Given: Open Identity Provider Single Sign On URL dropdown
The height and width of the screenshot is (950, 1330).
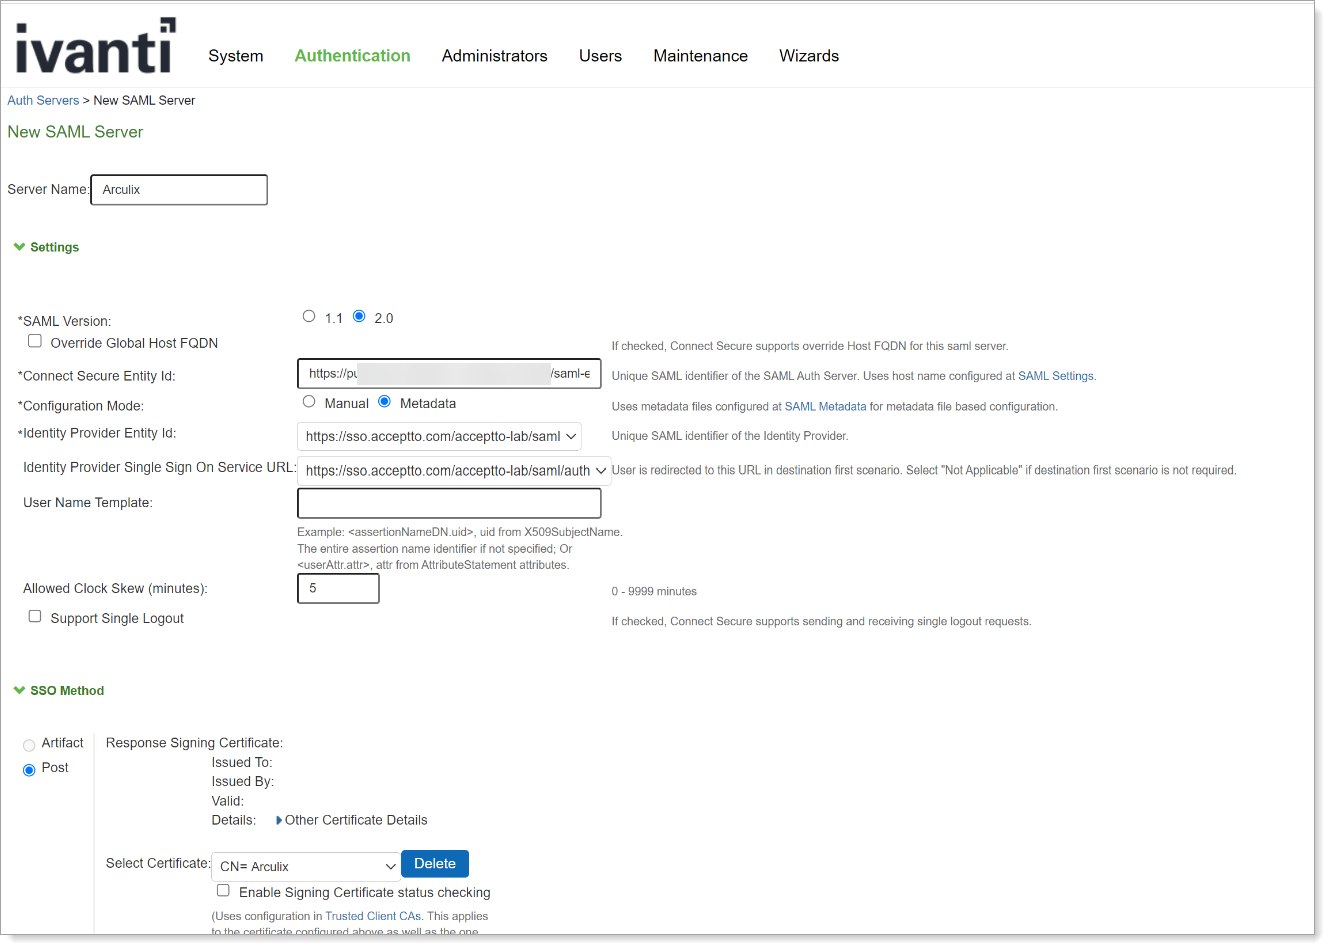Looking at the screenshot, I should [x=454, y=470].
